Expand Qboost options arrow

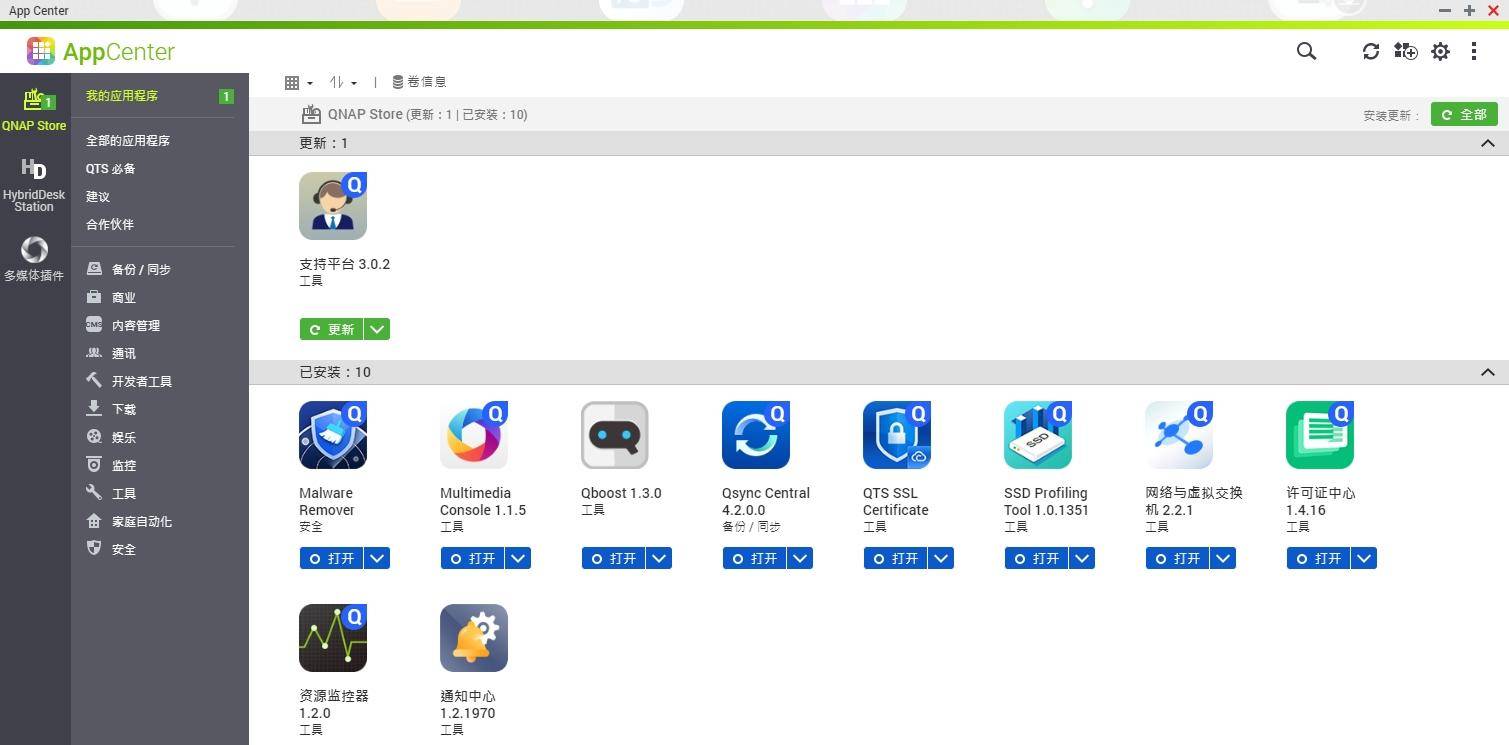coord(659,558)
